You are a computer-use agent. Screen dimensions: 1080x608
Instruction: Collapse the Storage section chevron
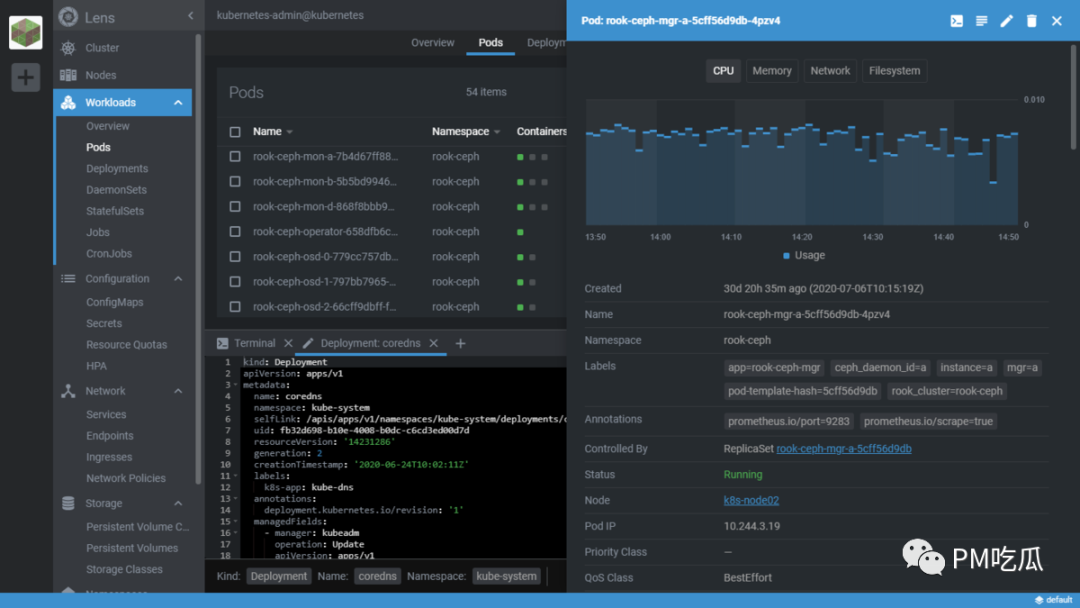point(178,503)
